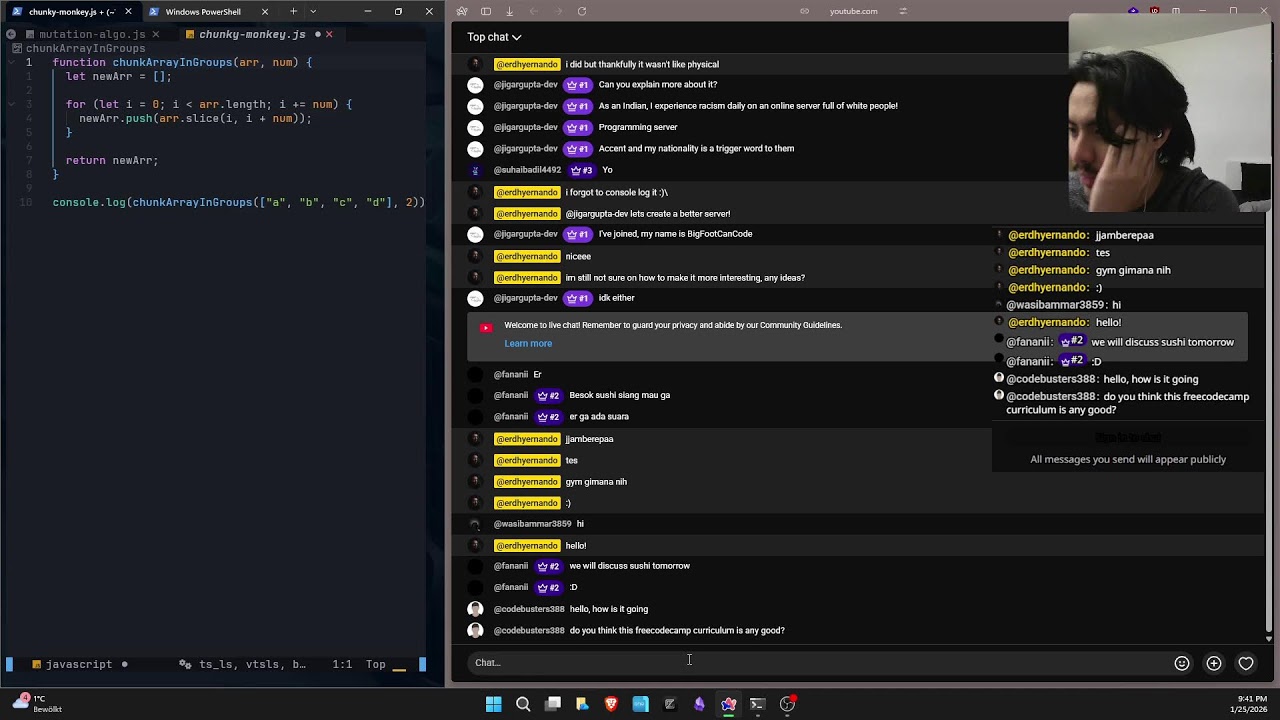Close the Windows PowerShell terminal tab
Screen dimensions: 1280x720
(265, 12)
